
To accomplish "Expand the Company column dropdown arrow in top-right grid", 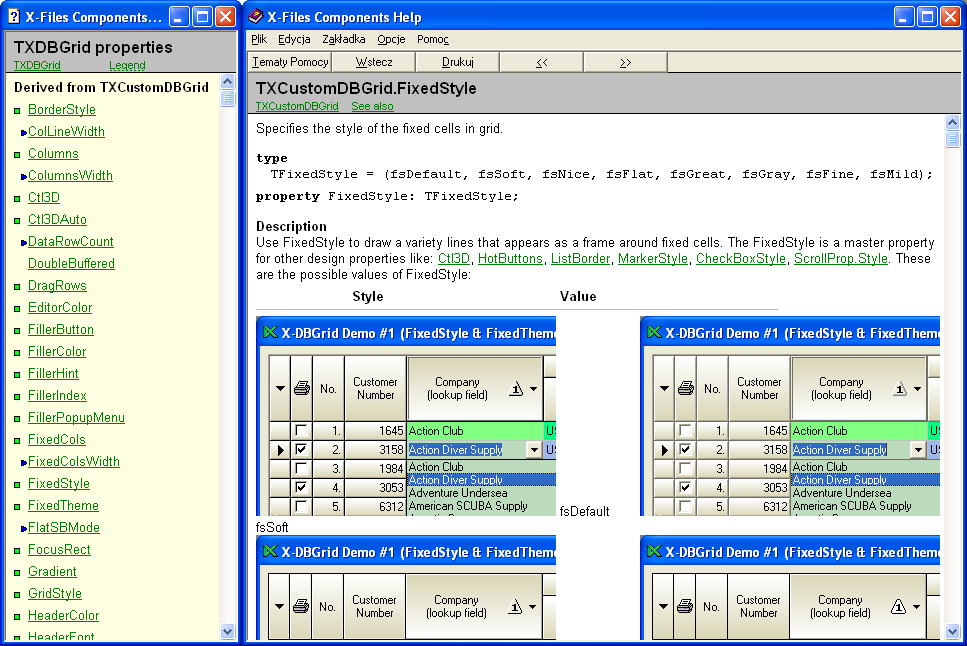I will 917,389.
